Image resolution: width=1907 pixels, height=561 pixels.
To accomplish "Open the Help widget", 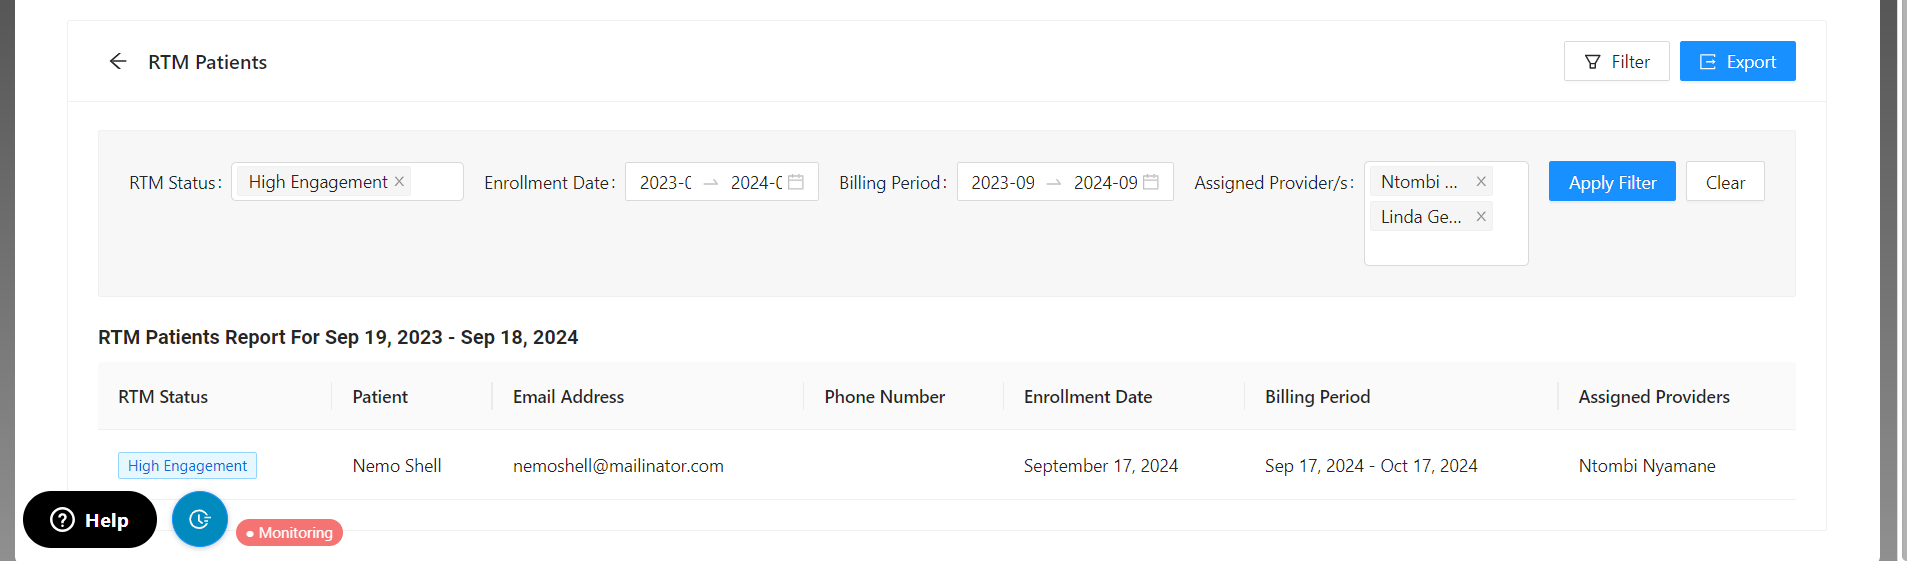I will point(90,520).
